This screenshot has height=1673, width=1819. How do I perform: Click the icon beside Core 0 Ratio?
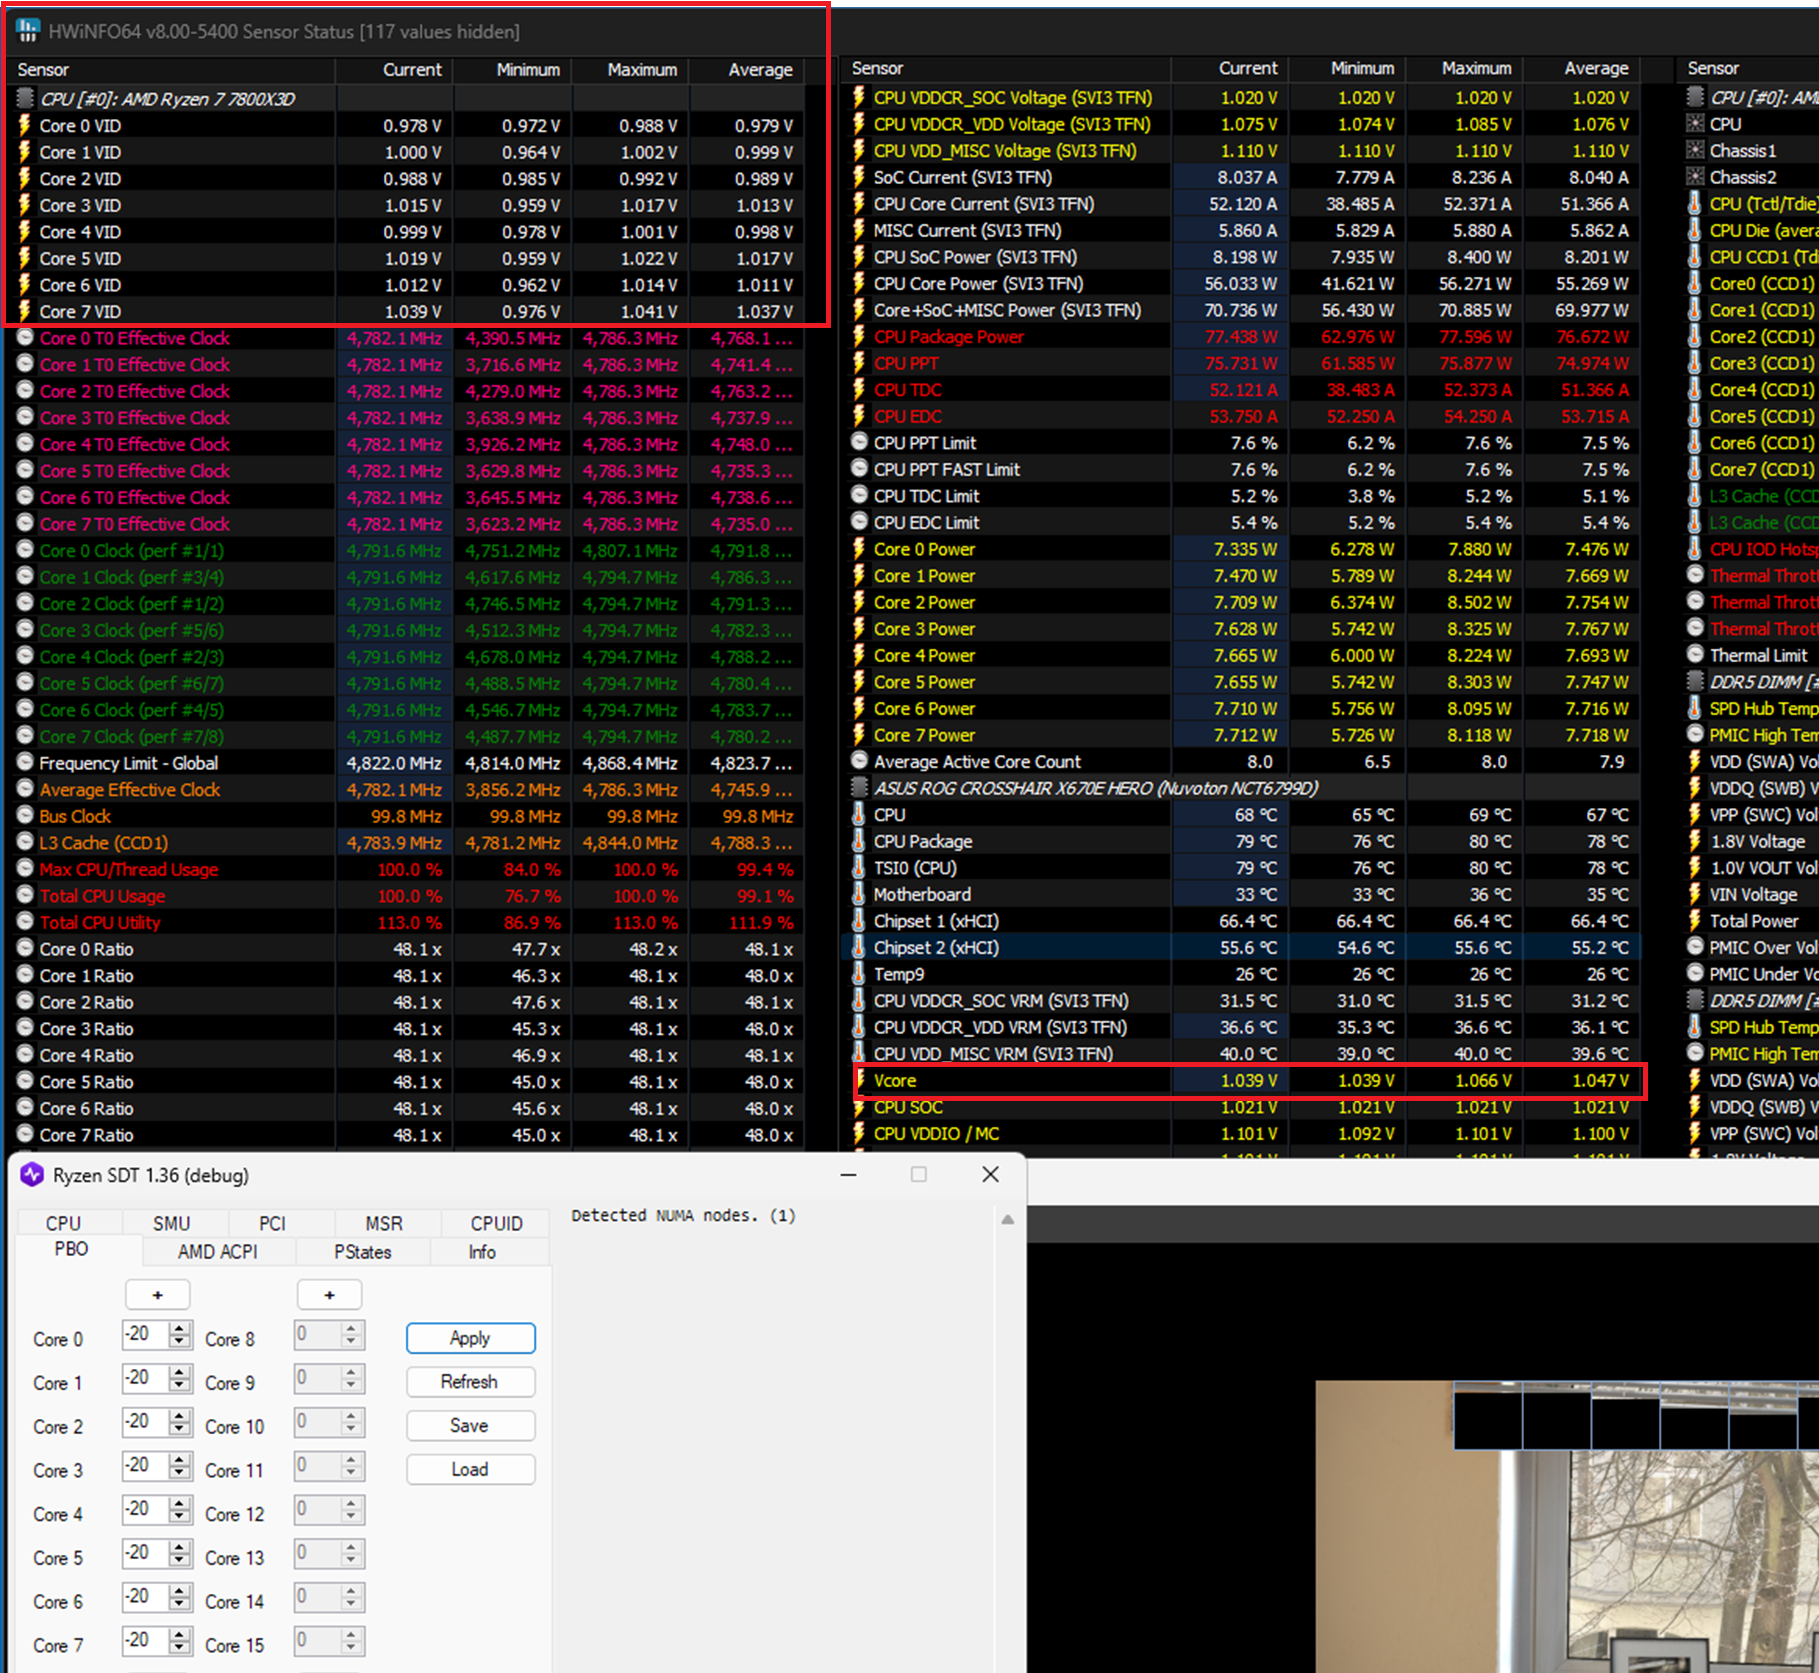coord(25,948)
